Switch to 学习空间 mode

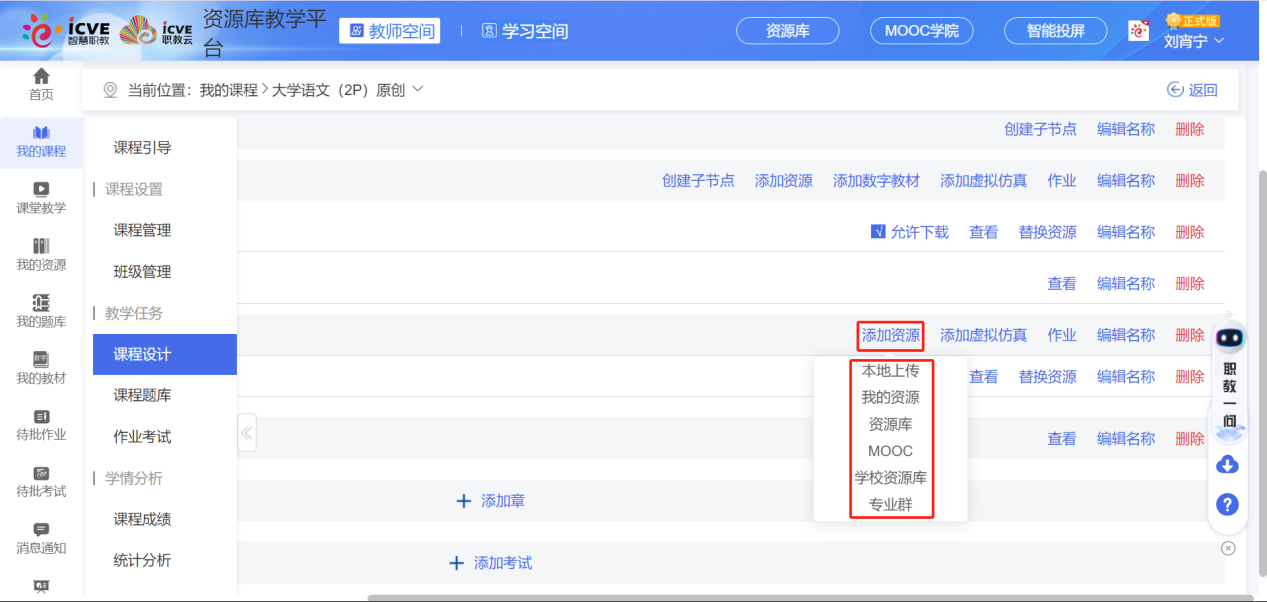point(525,31)
